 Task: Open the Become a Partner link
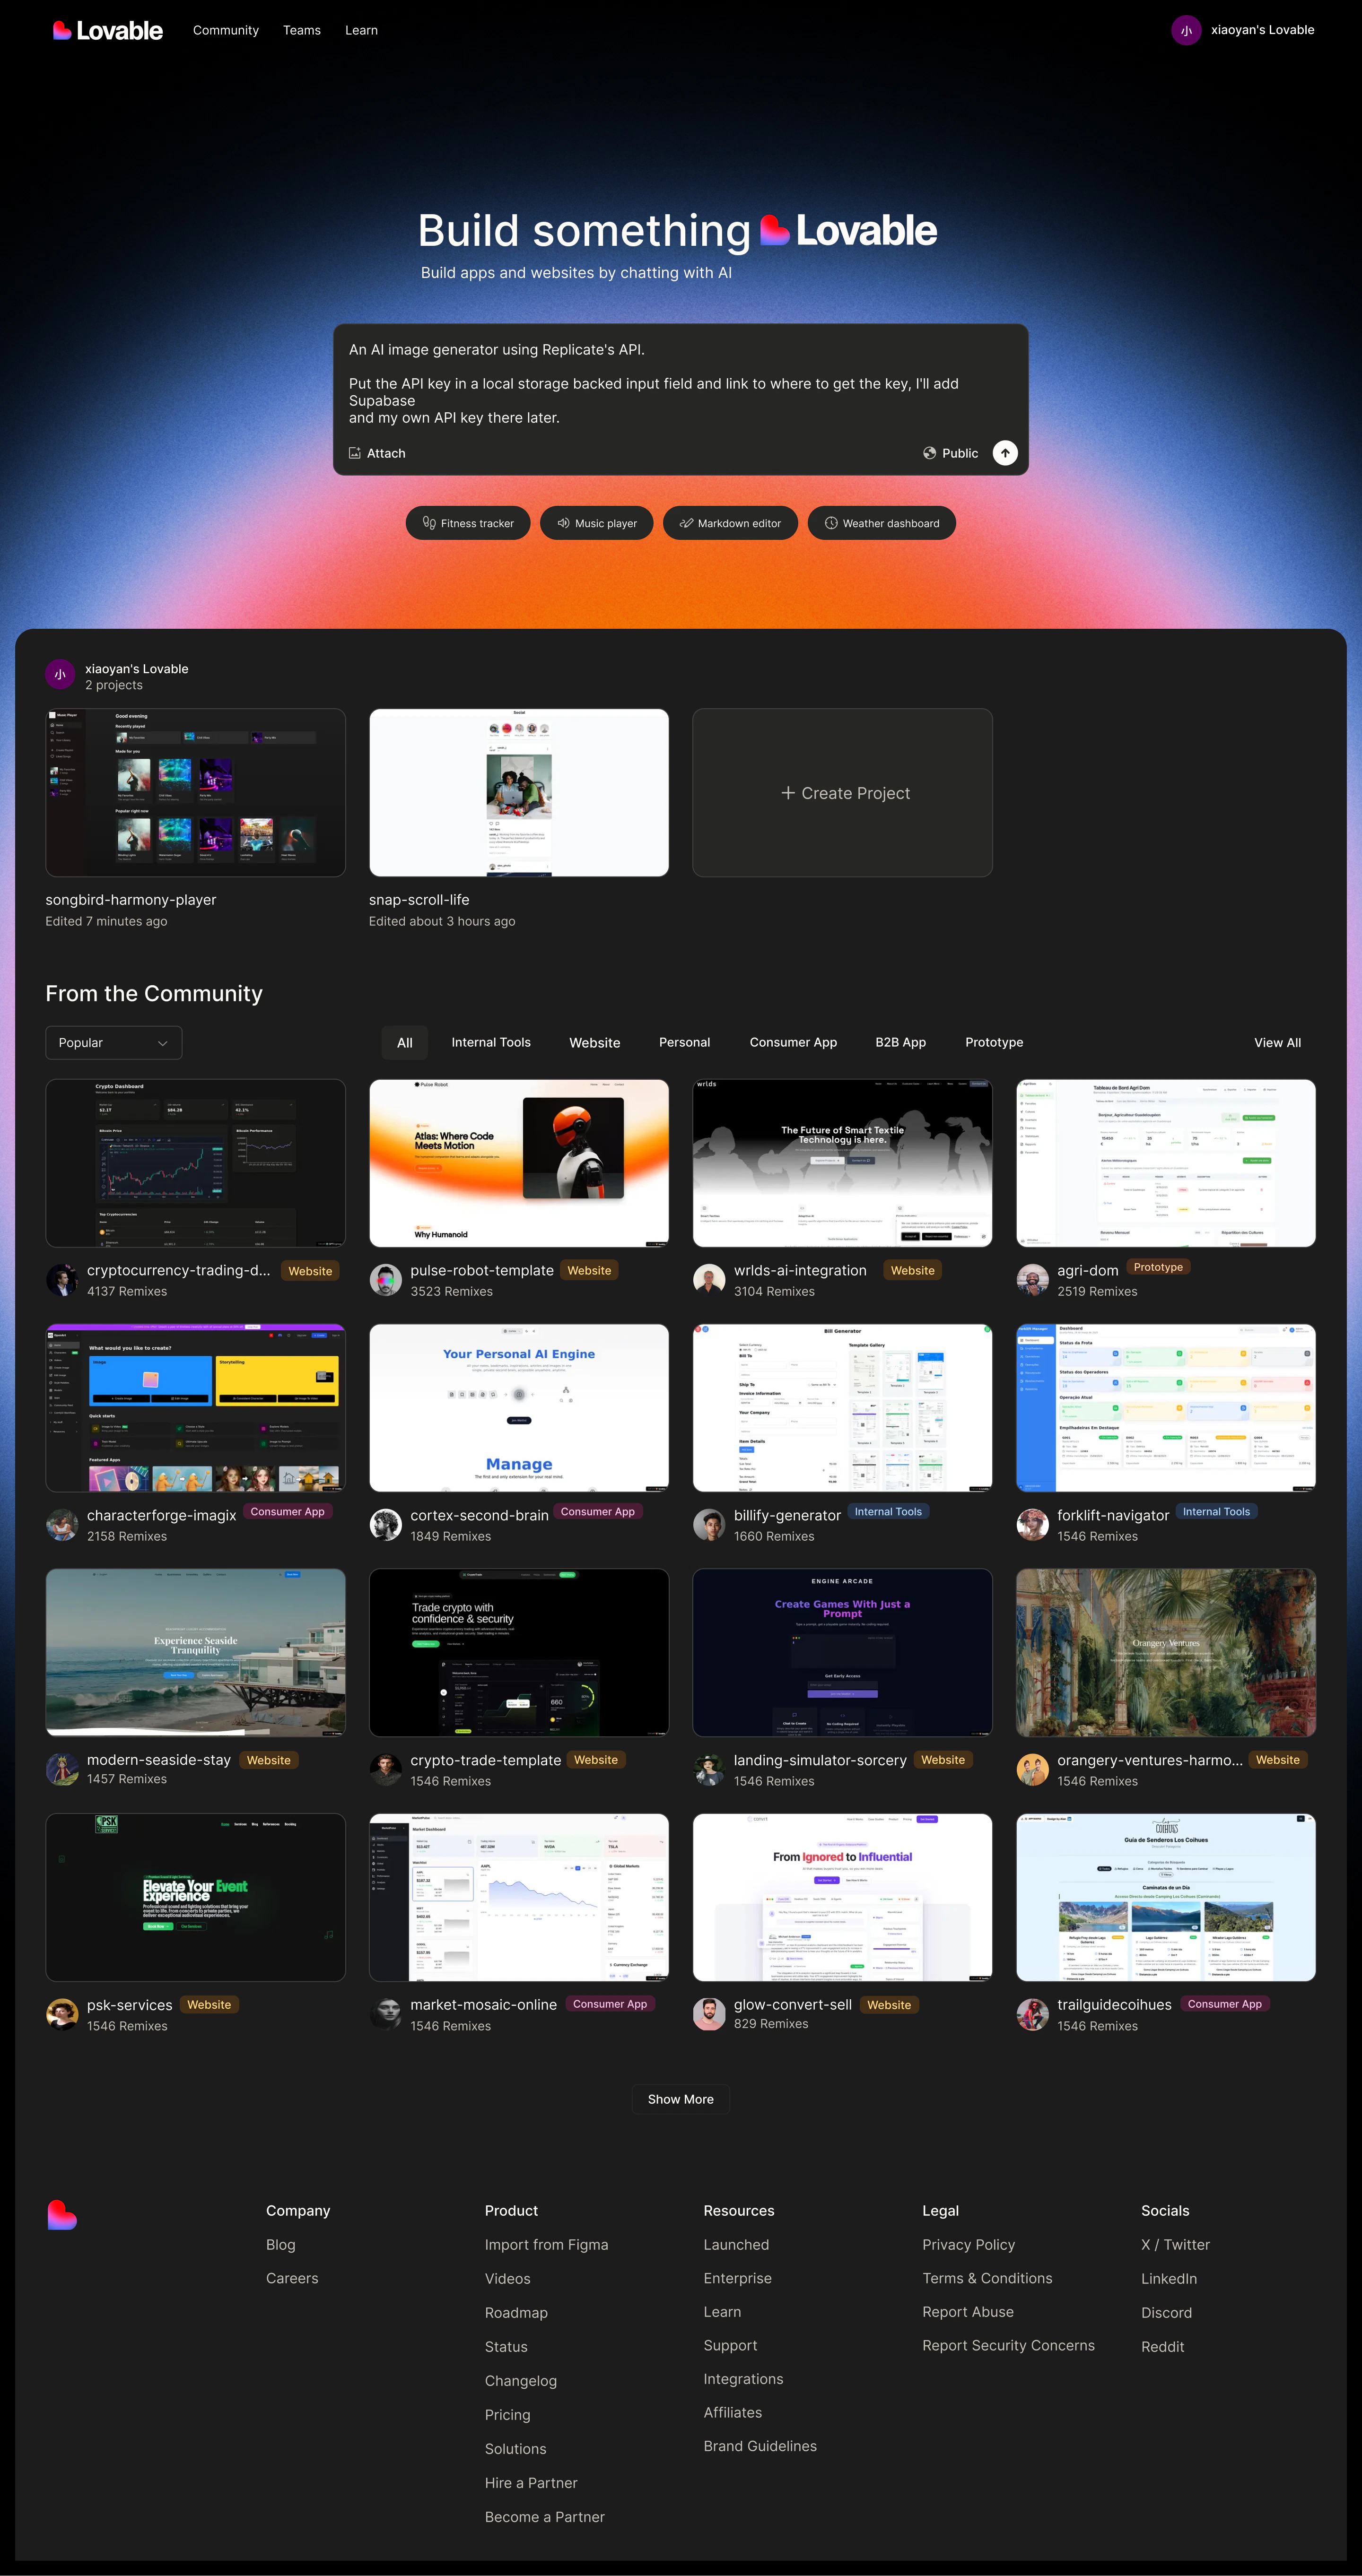(545, 2517)
